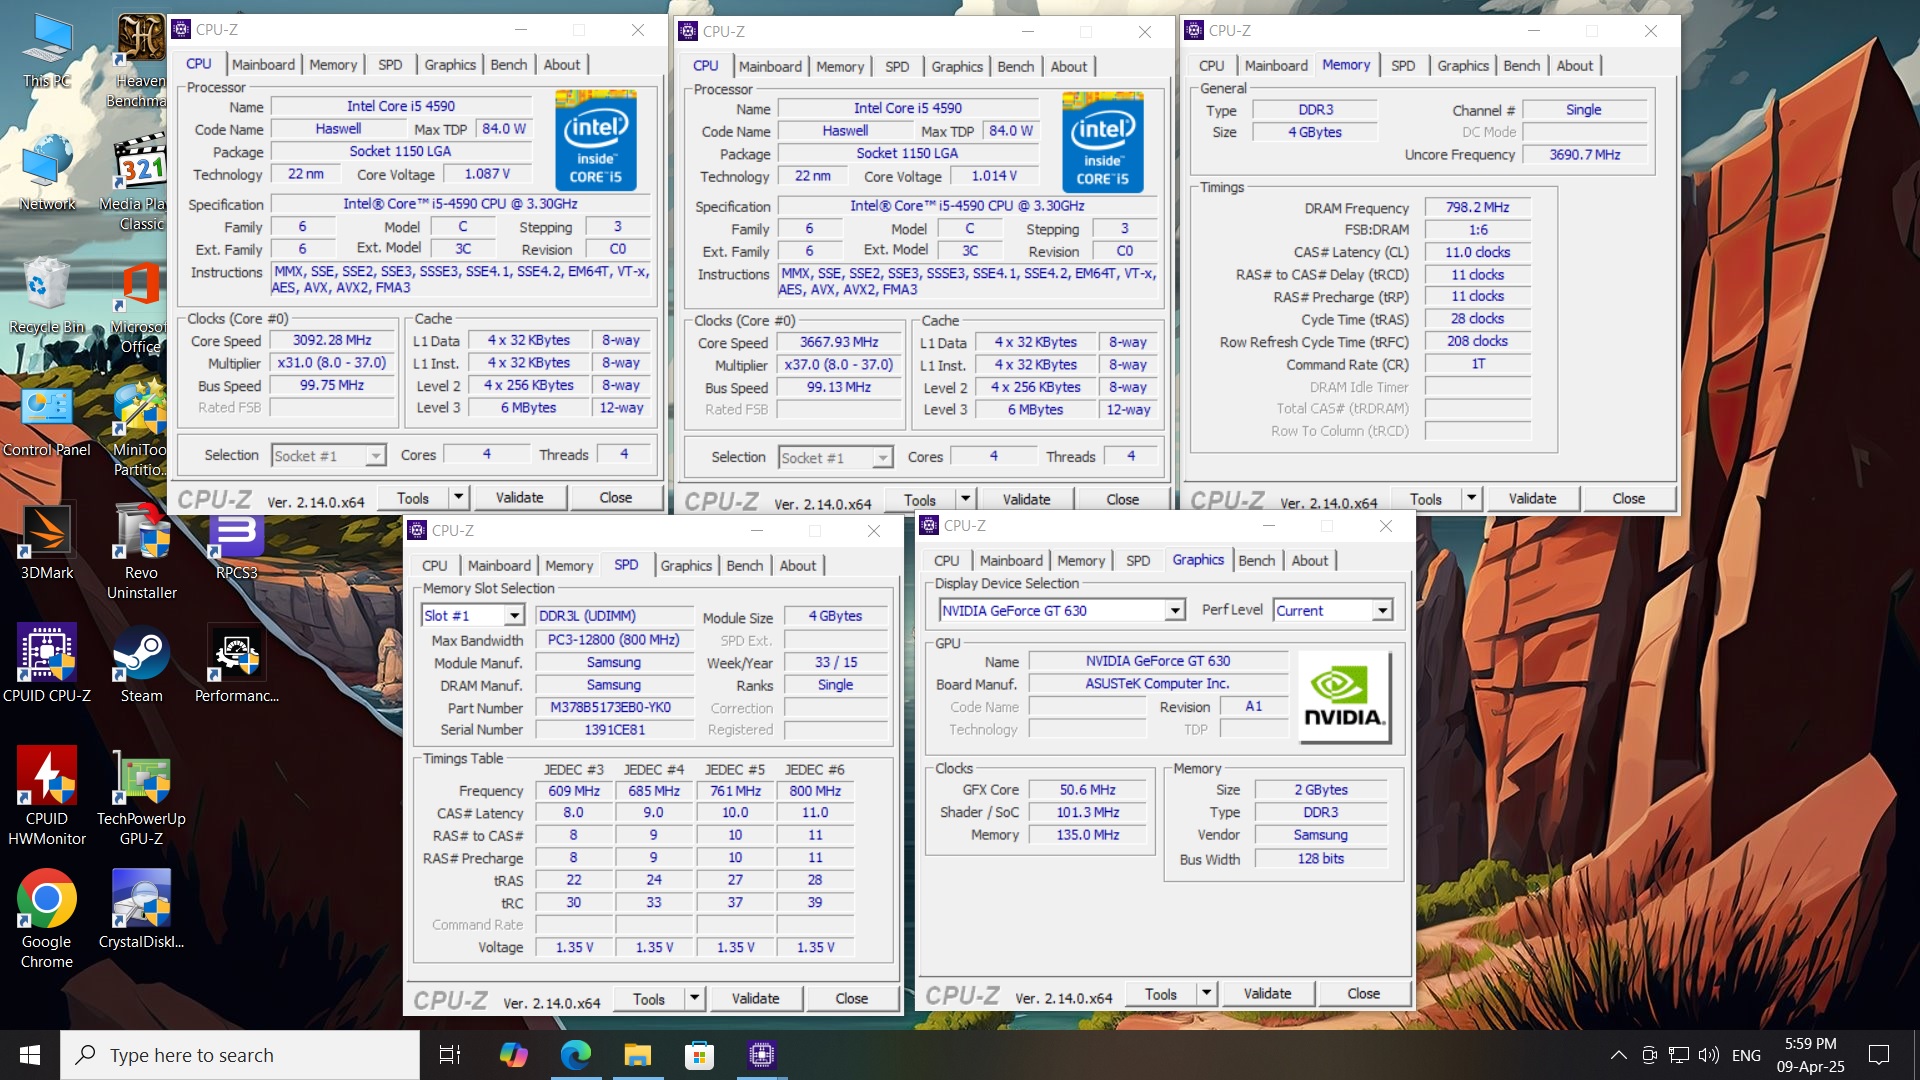Viewport: 1920px width, 1080px height.
Task: Open CrystalDiskInfo desktop shortcut
Action: pyautogui.click(x=141, y=910)
